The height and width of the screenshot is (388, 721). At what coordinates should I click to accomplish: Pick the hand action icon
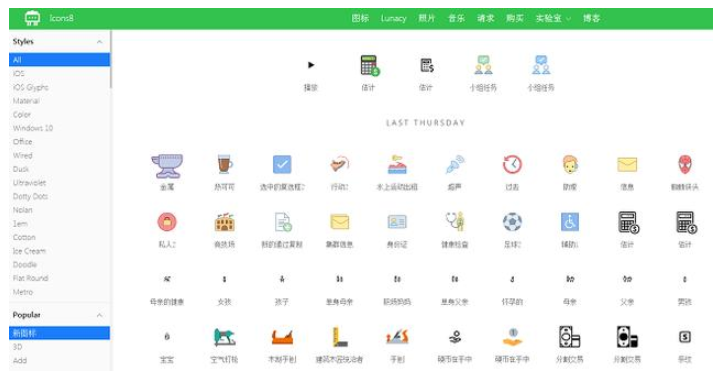tap(339, 164)
